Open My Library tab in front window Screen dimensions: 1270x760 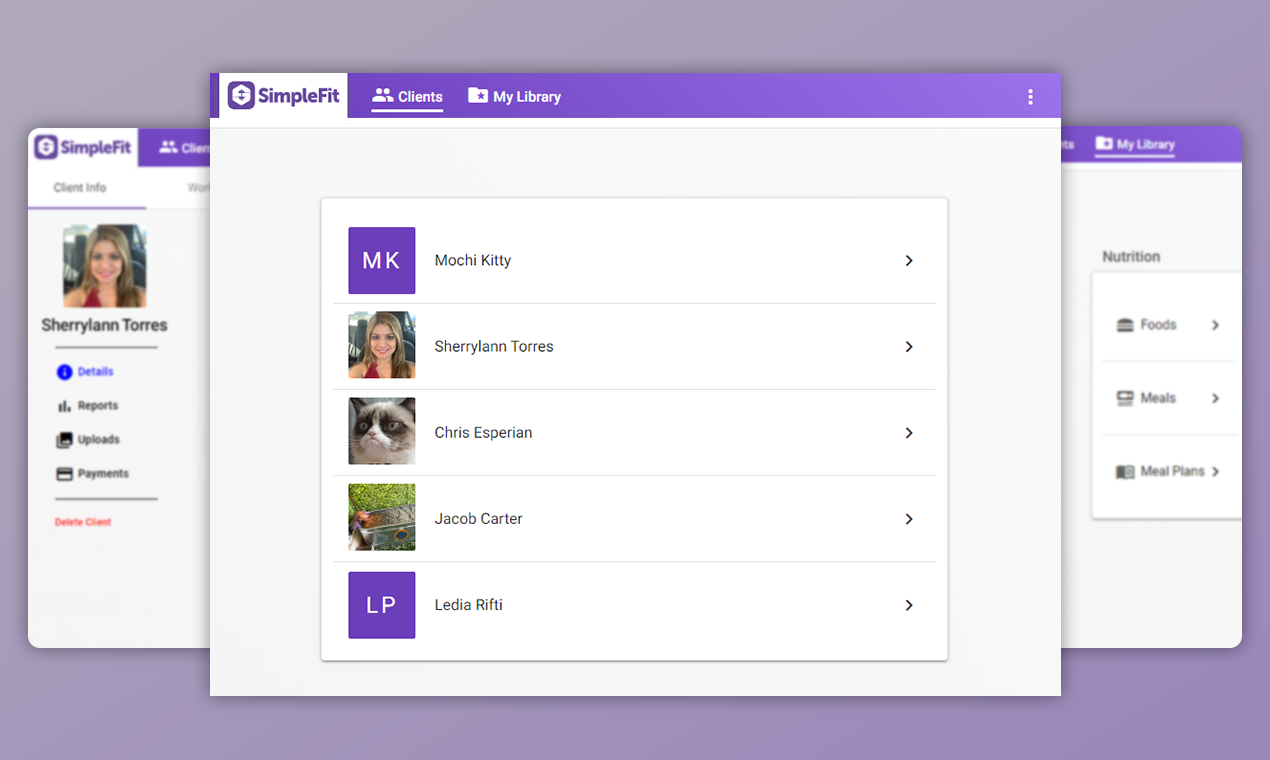(x=514, y=97)
